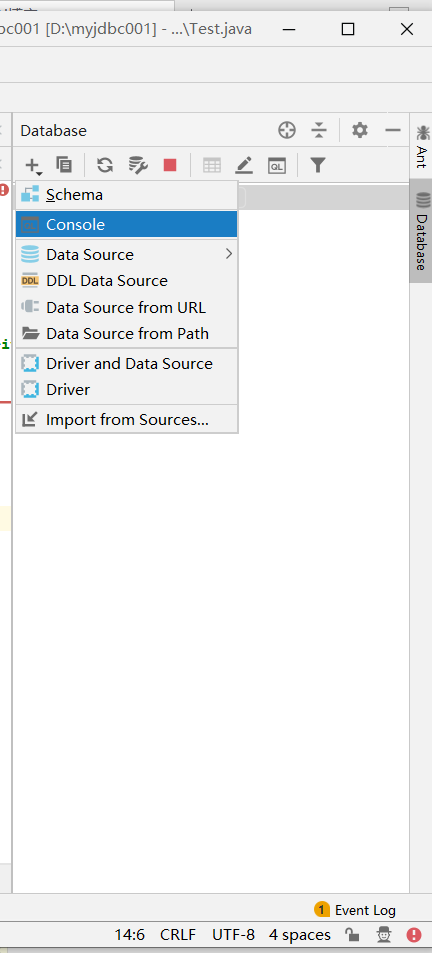Open the Ant side tab

click(x=422, y=146)
